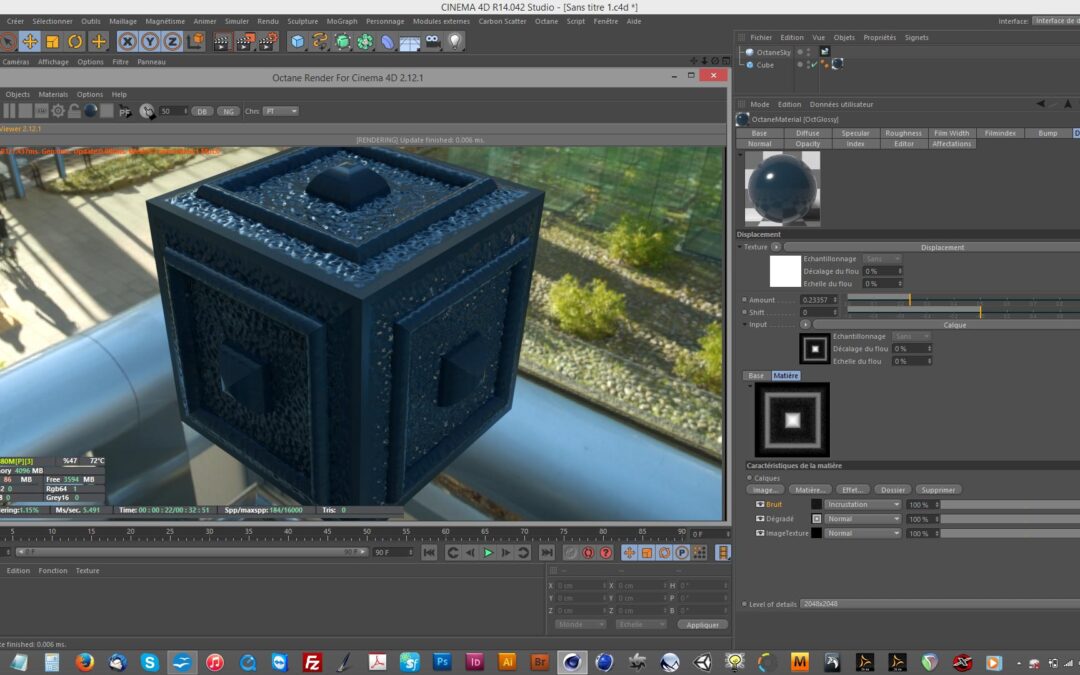Click the Scale tool icon

click(x=52, y=41)
